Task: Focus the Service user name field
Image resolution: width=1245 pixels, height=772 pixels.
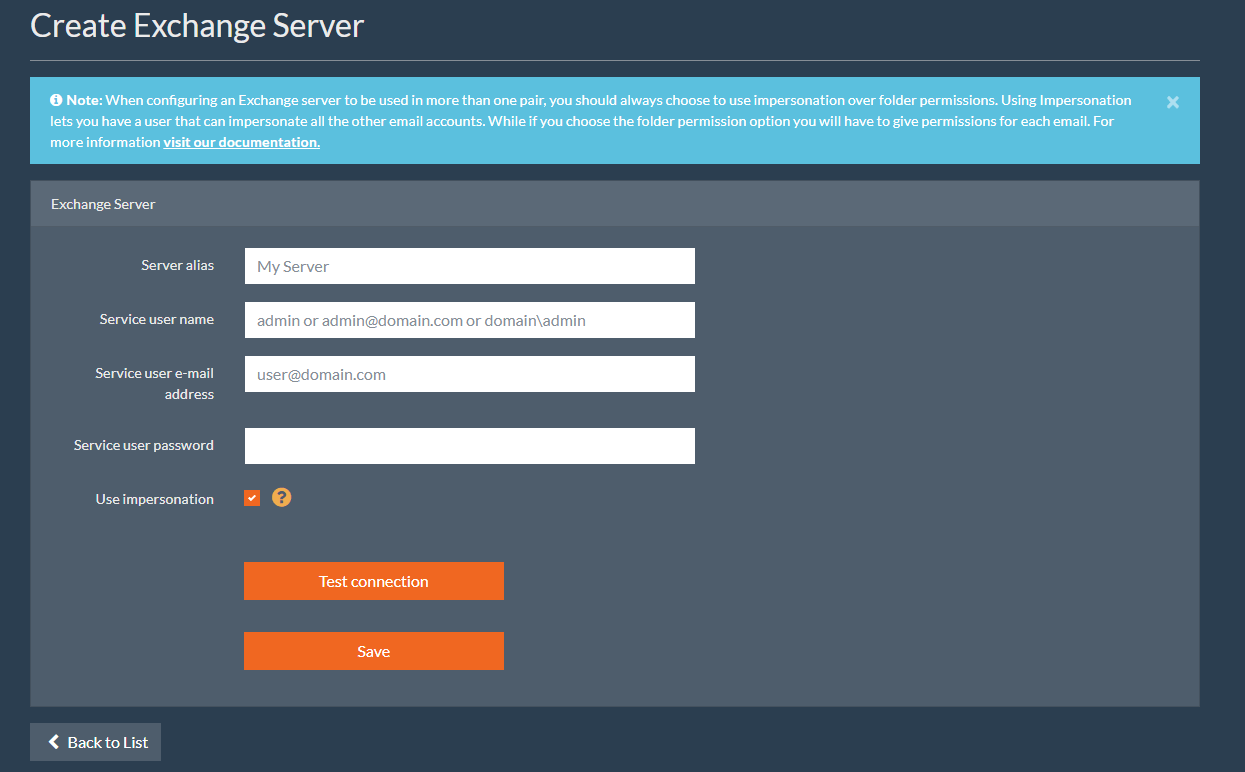Action: (469, 320)
